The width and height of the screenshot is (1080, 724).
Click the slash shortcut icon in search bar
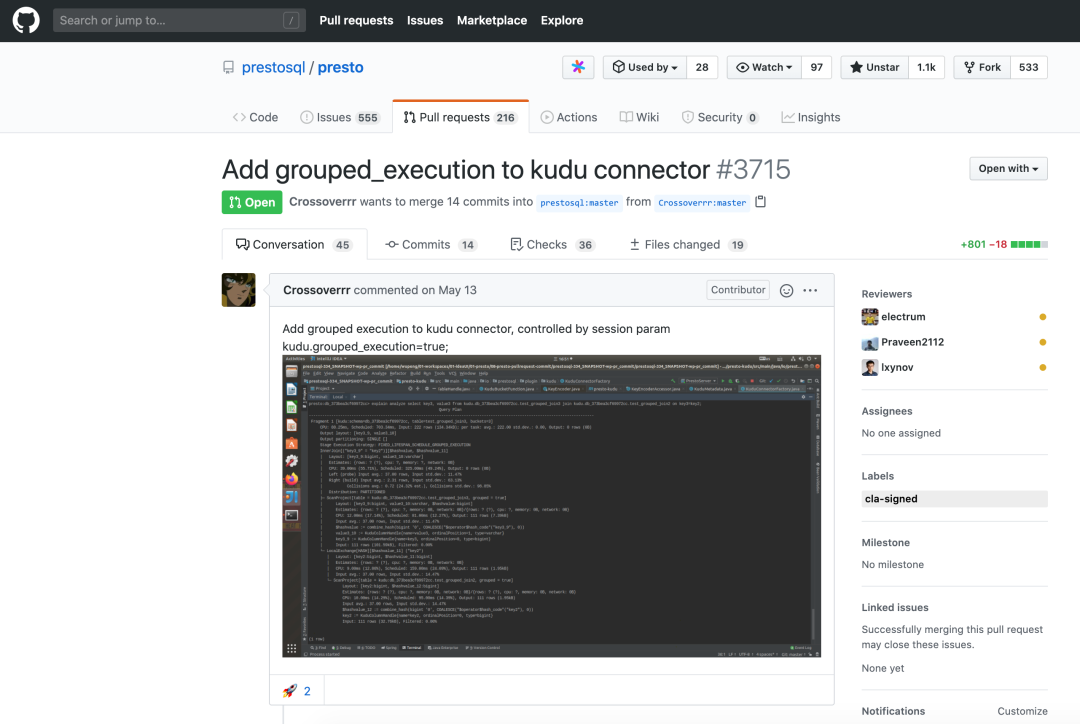291,21
